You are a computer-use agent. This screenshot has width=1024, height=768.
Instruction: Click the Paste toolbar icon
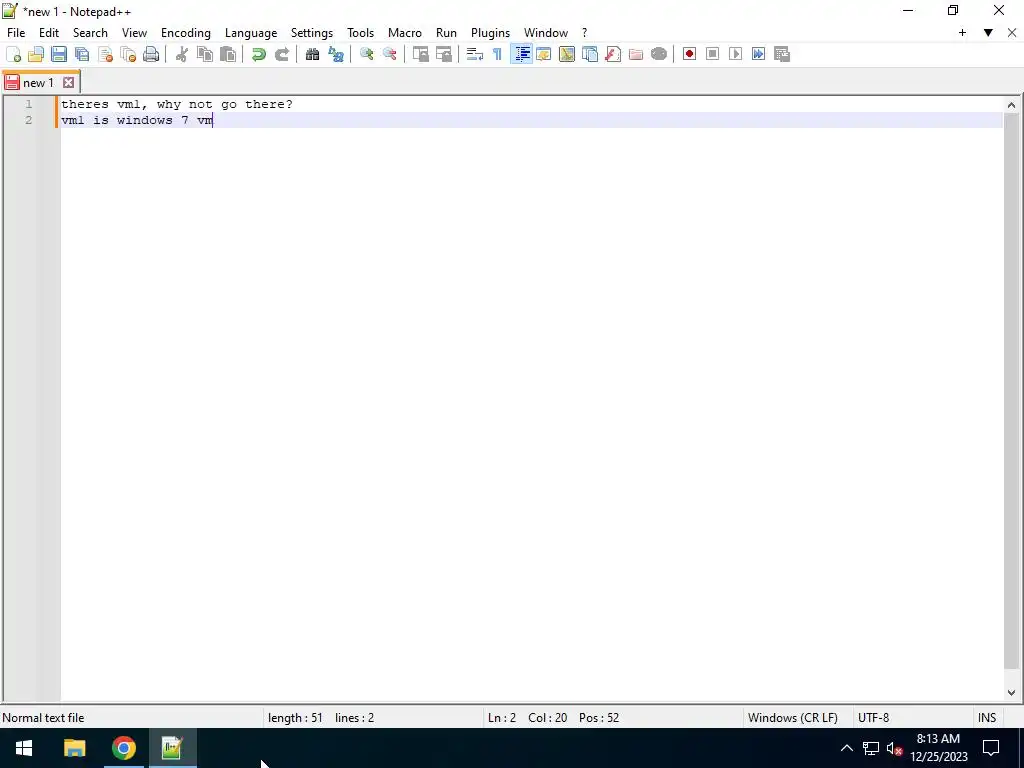(228, 54)
